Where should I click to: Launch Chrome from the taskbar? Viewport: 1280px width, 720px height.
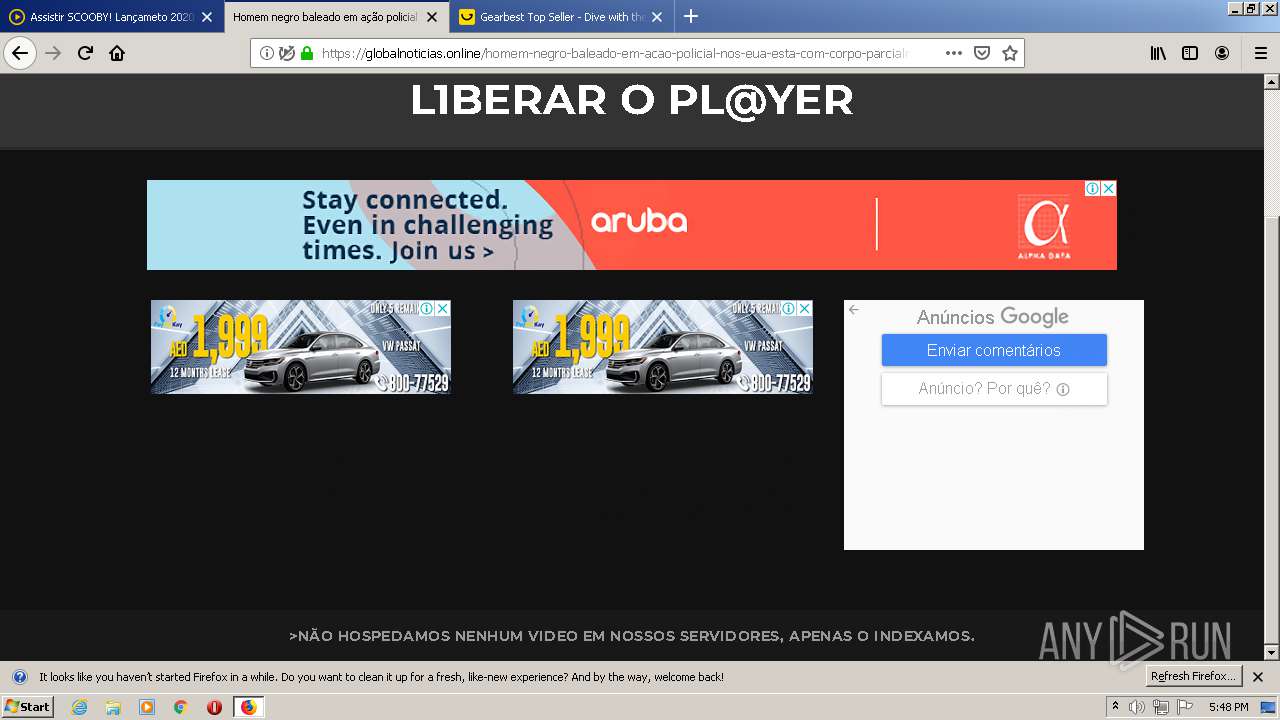point(180,707)
